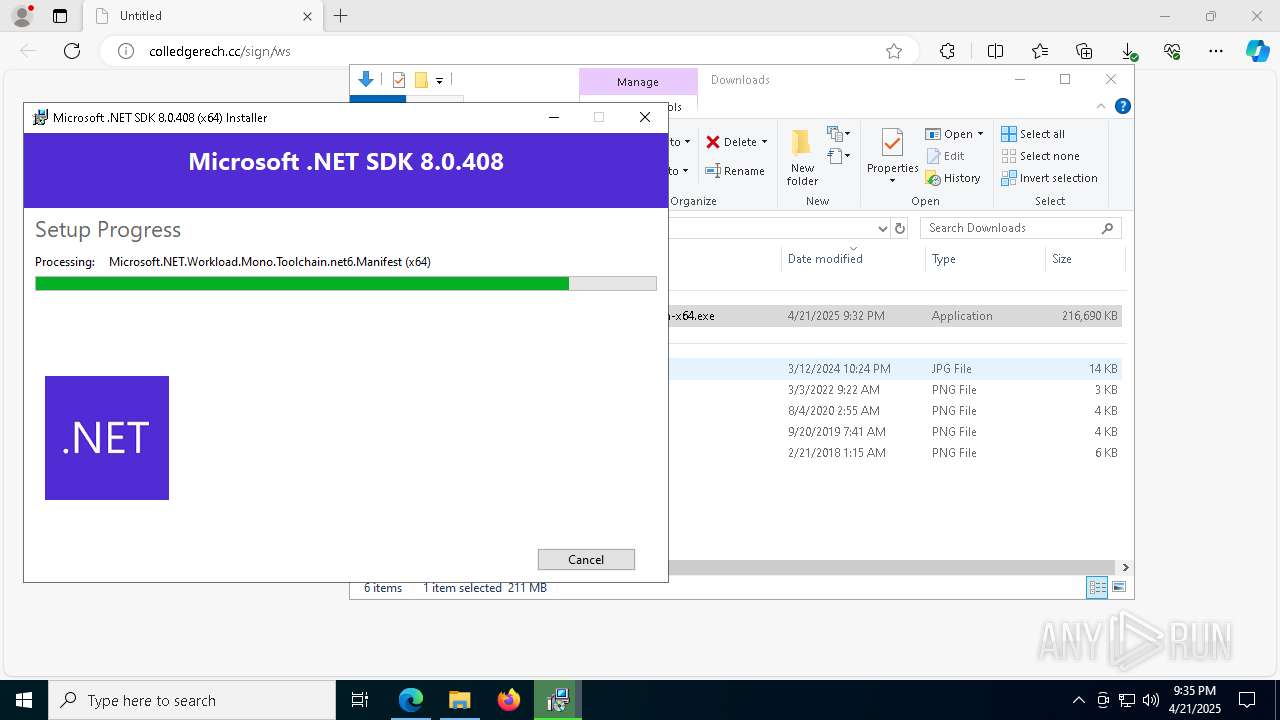Image resolution: width=1280 pixels, height=720 pixels.
Task: Click the Properties icon in Explorer ribbon
Action: pos(892,142)
